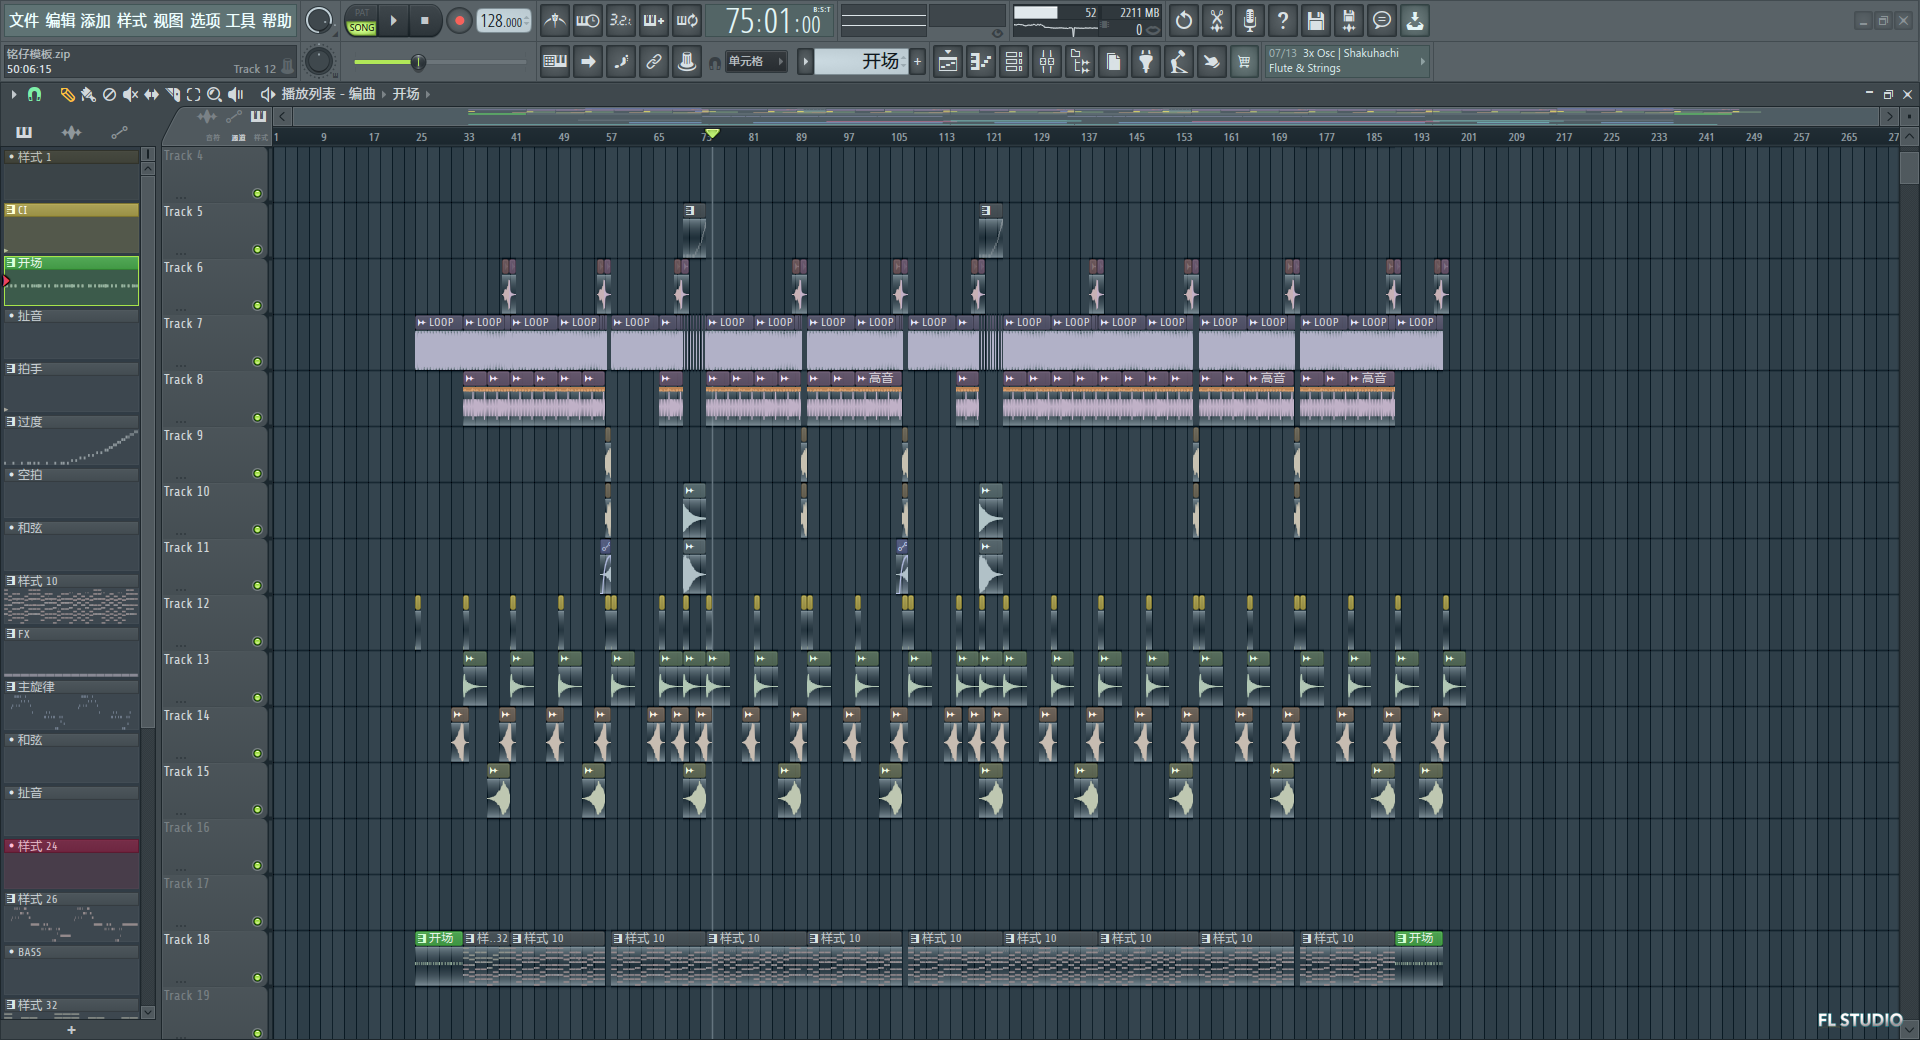Open the Mixer view
This screenshot has width=1920, height=1040.
pos(1047,62)
